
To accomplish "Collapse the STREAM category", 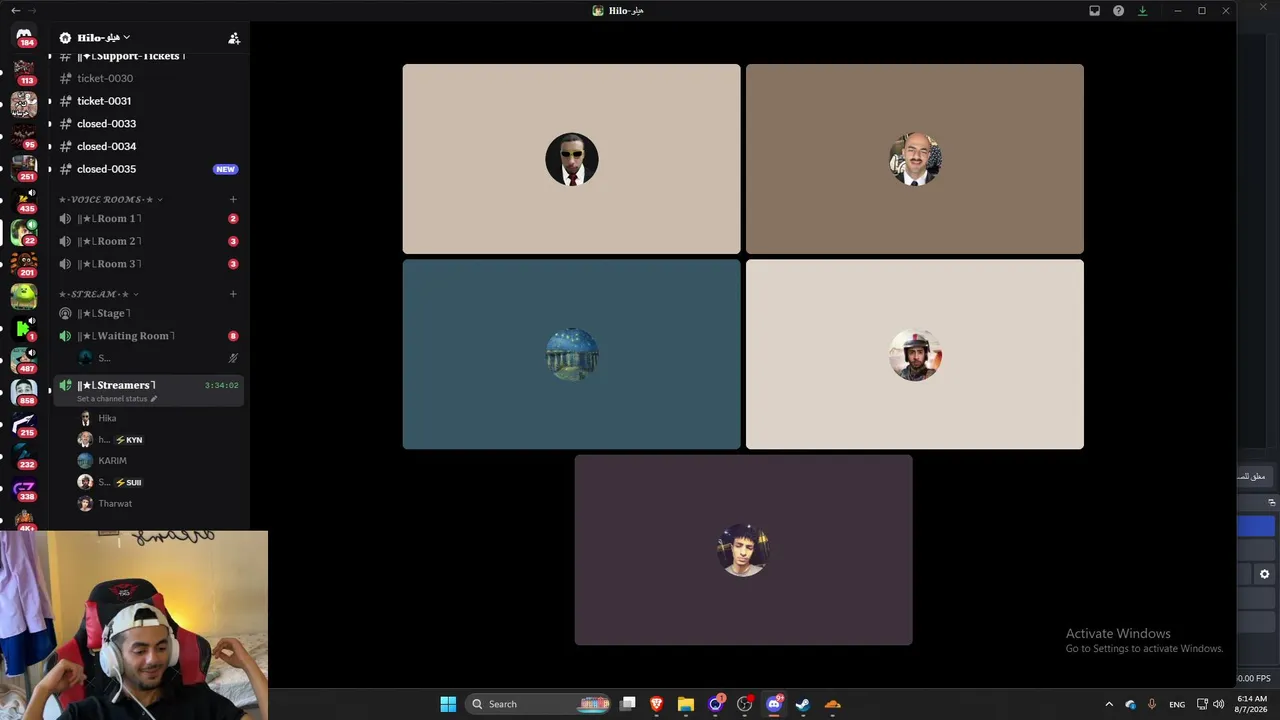I will (98, 294).
